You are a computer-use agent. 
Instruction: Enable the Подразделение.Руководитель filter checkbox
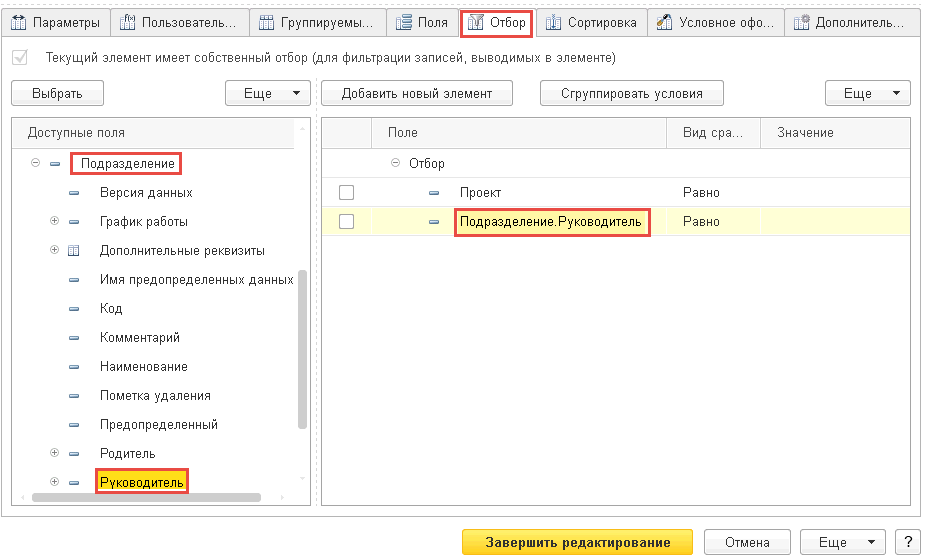346,221
